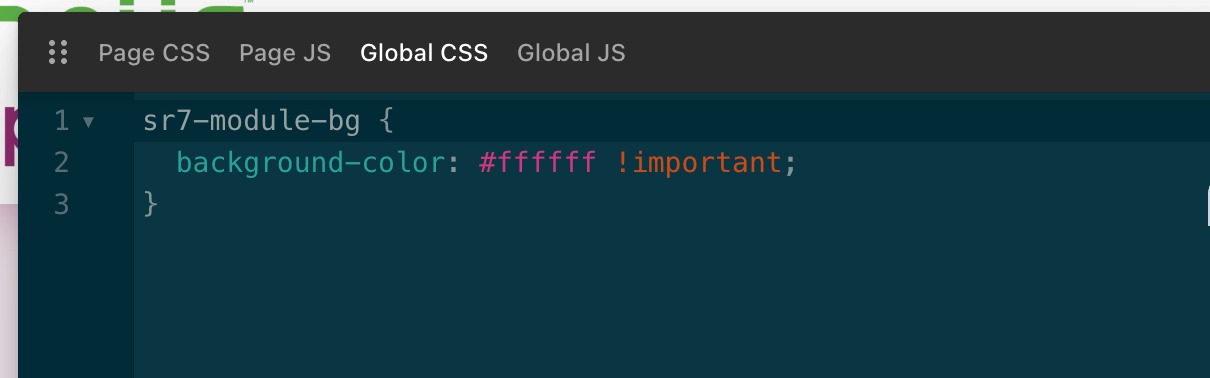Collapse the code fold arrow on line 1
The width and height of the screenshot is (1210, 378).
coord(88,122)
